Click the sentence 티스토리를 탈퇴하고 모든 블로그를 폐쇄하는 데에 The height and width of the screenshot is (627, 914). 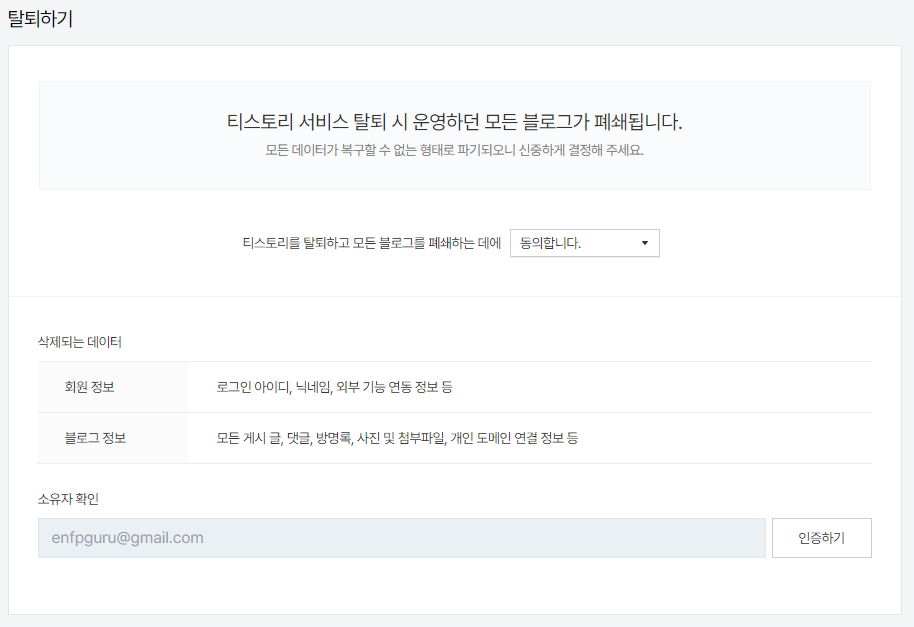point(372,243)
